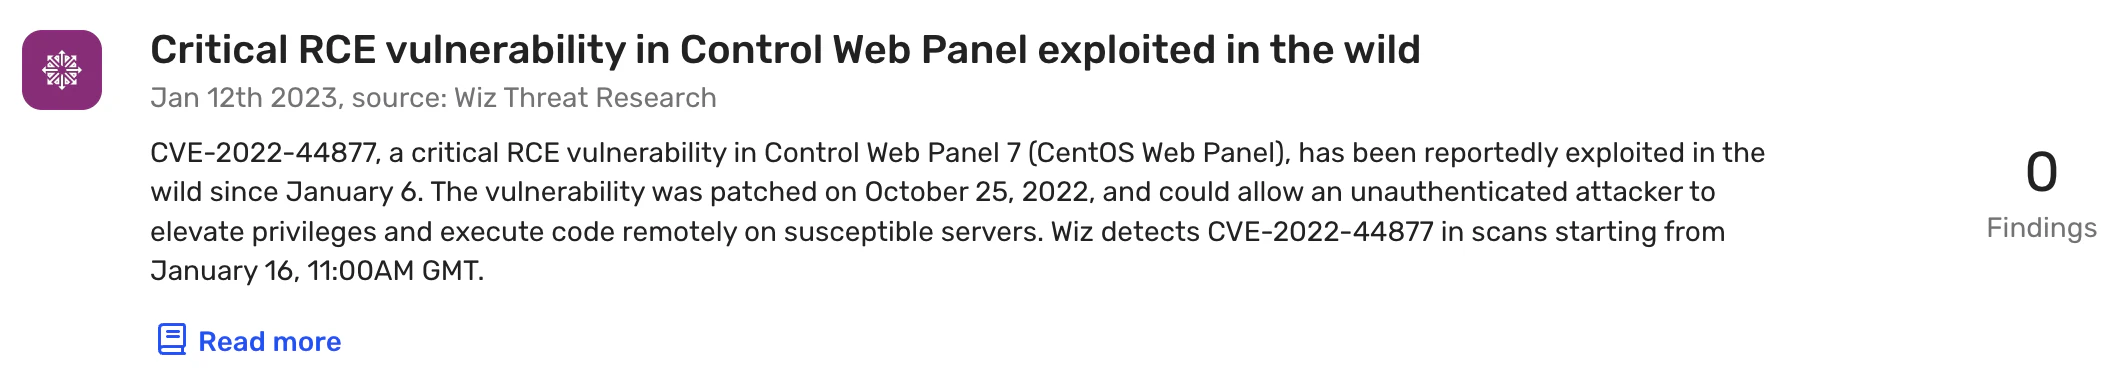This screenshot has height=384, width=2126.
Task: Click the phrase 'susceptible servers'
Action: (x=912, y=232)
